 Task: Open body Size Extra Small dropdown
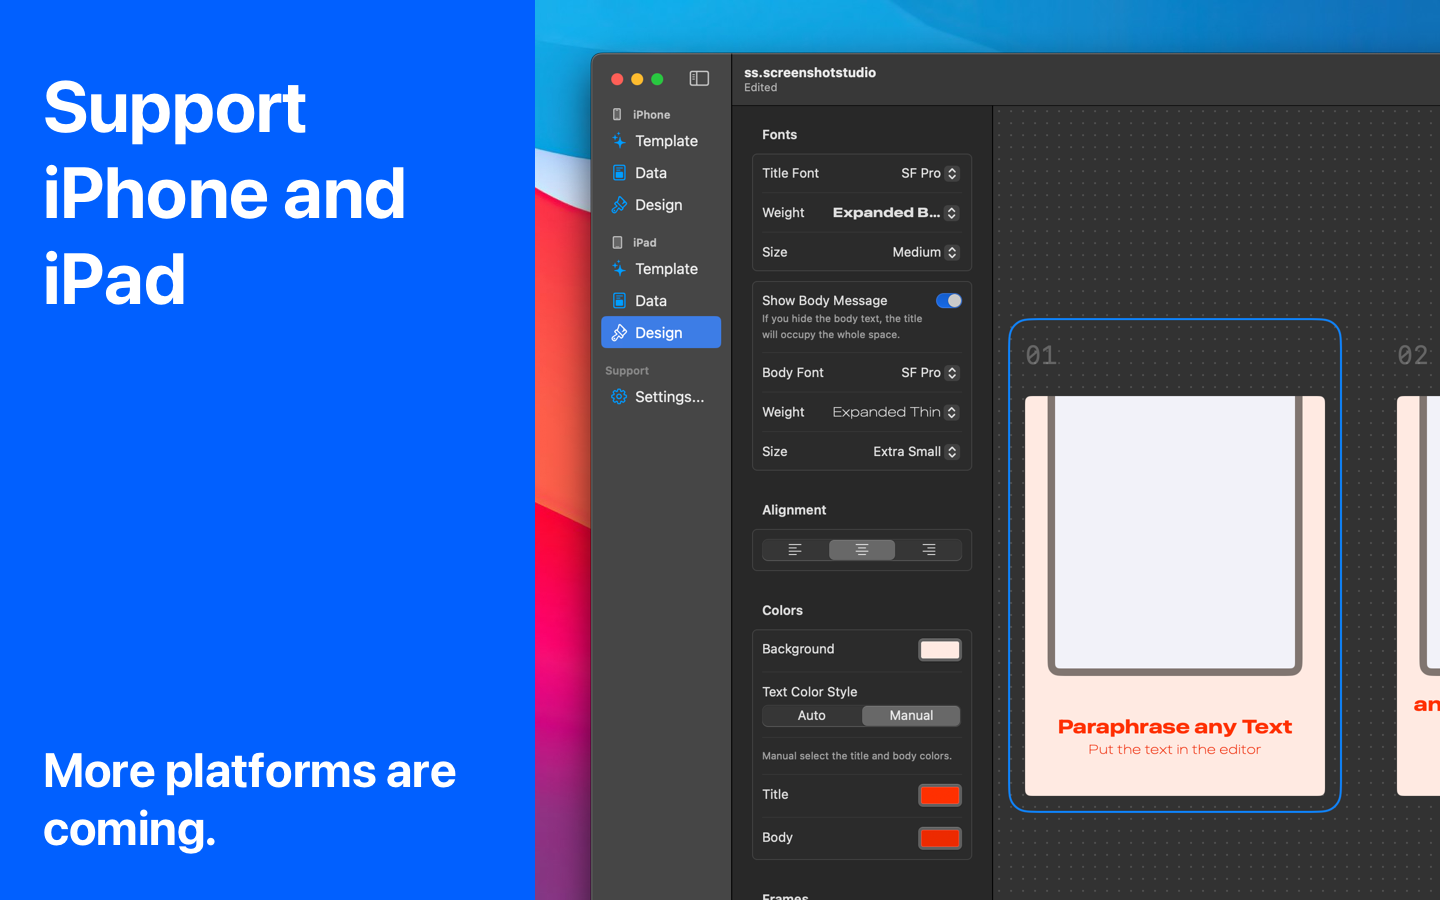[x=915, y=452]
